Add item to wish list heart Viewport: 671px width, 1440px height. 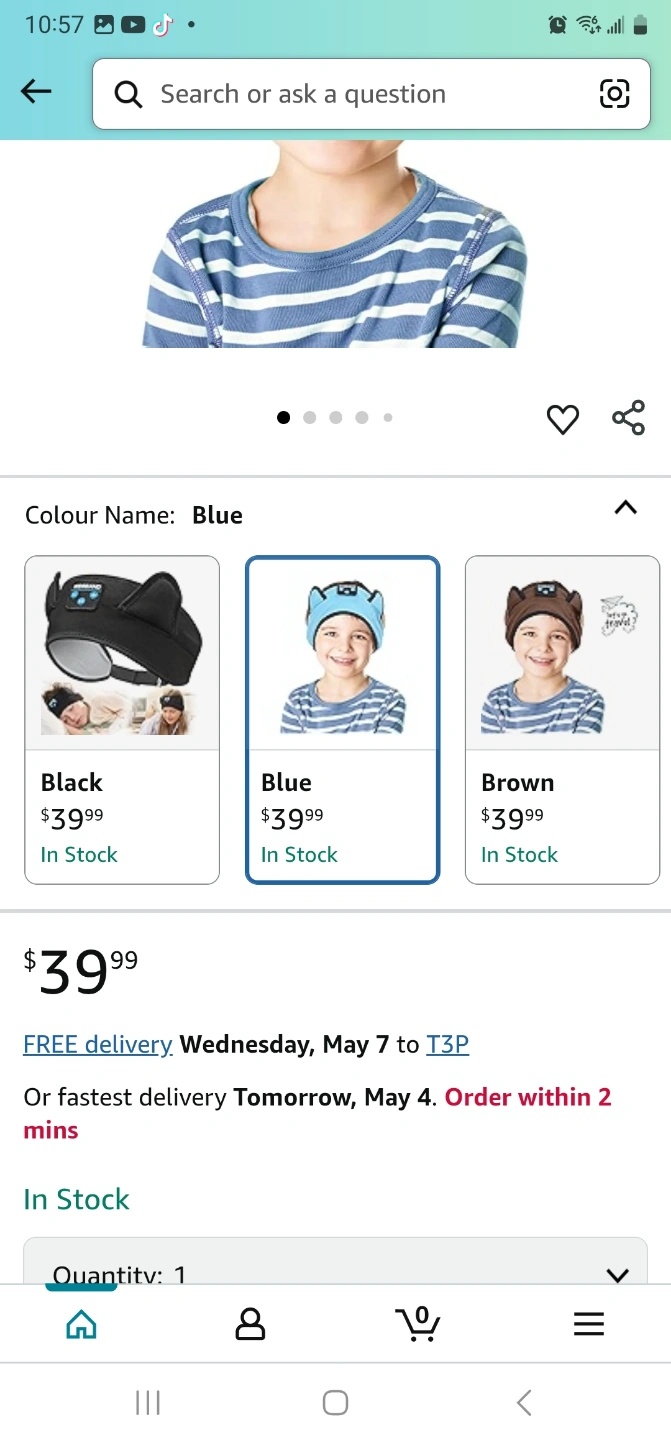pyautogui.click(x=563, y=419)
